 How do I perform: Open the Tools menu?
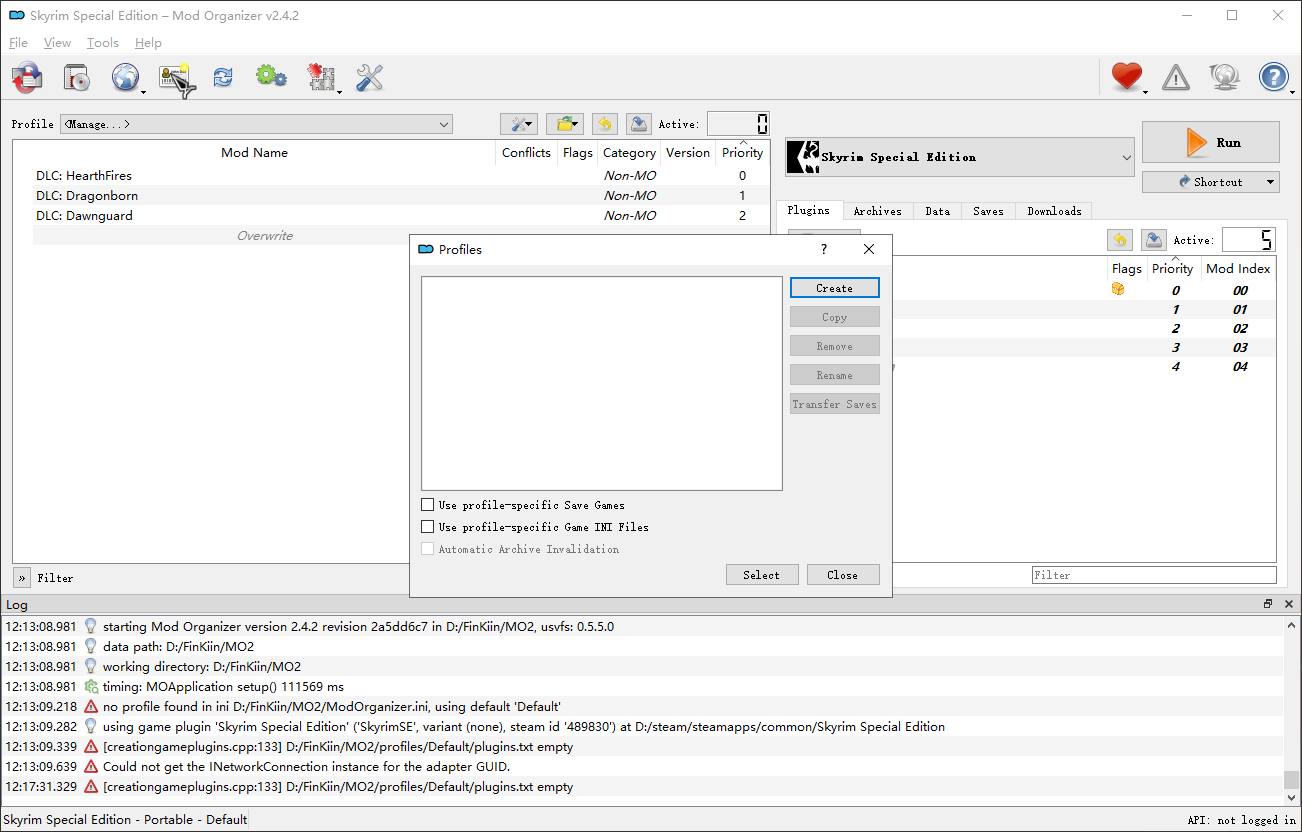102,43
